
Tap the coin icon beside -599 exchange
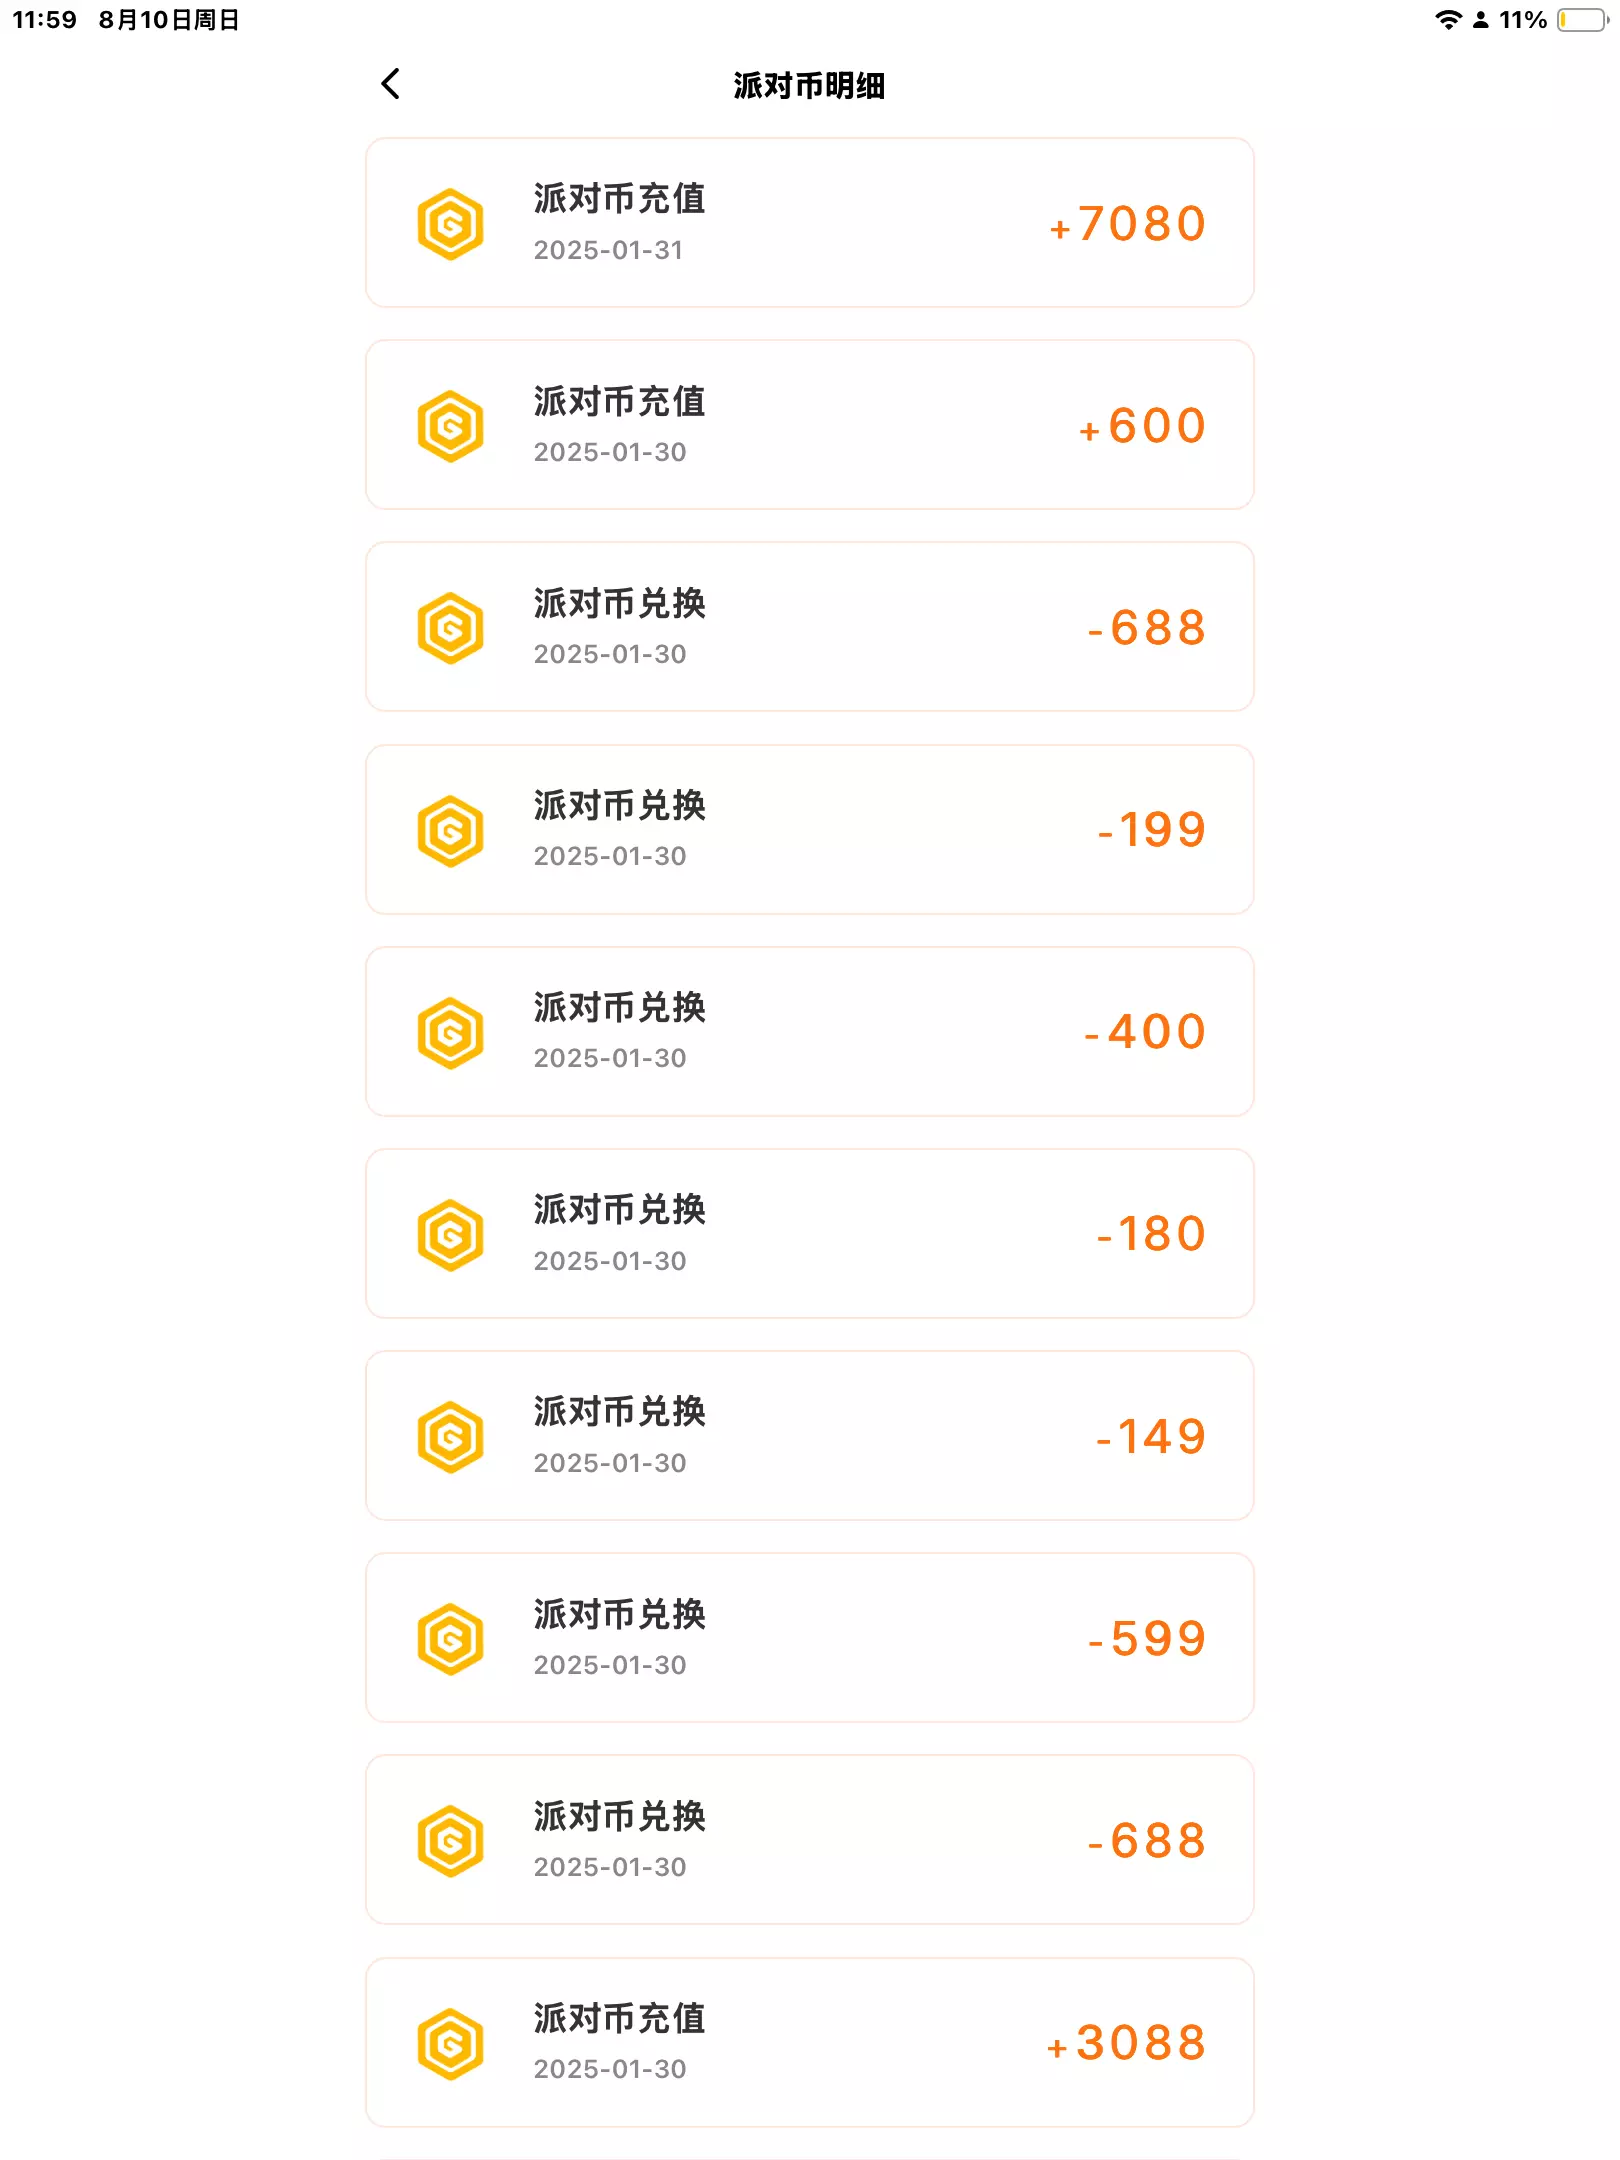(450, 1639)
